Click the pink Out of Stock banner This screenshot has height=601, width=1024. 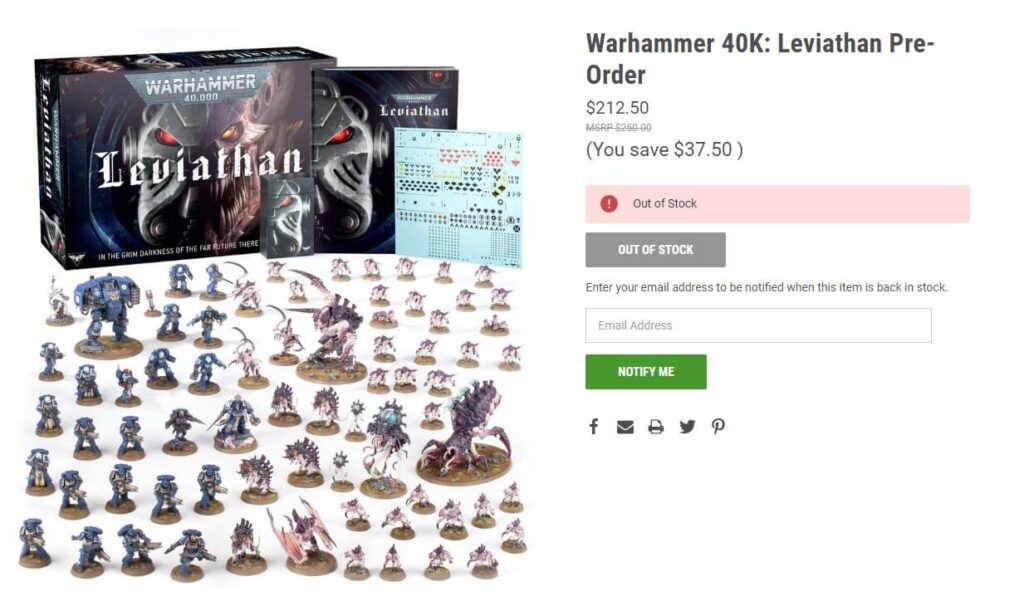777,204
